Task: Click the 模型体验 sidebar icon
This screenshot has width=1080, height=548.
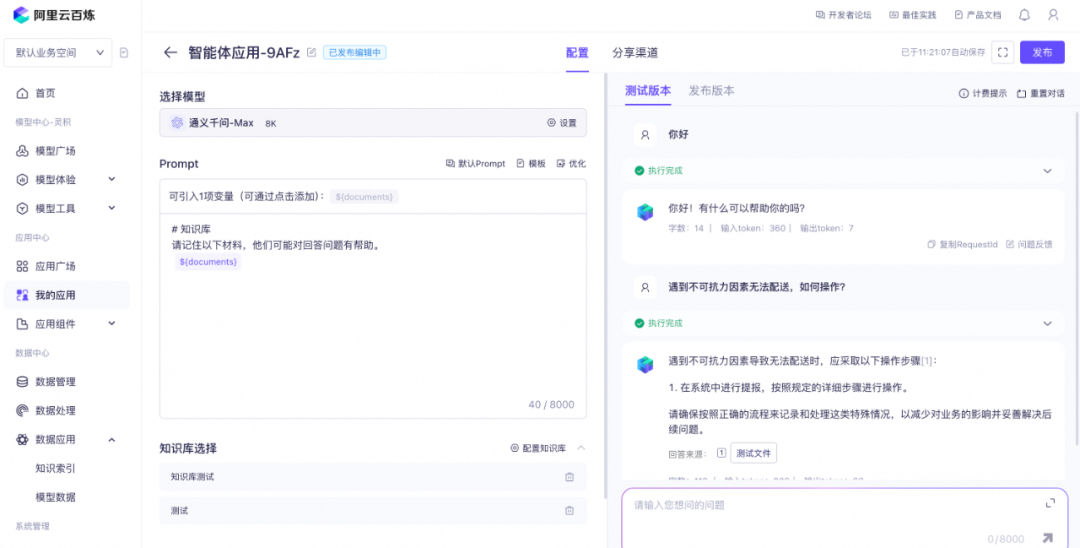Action: tap(22, 180)
